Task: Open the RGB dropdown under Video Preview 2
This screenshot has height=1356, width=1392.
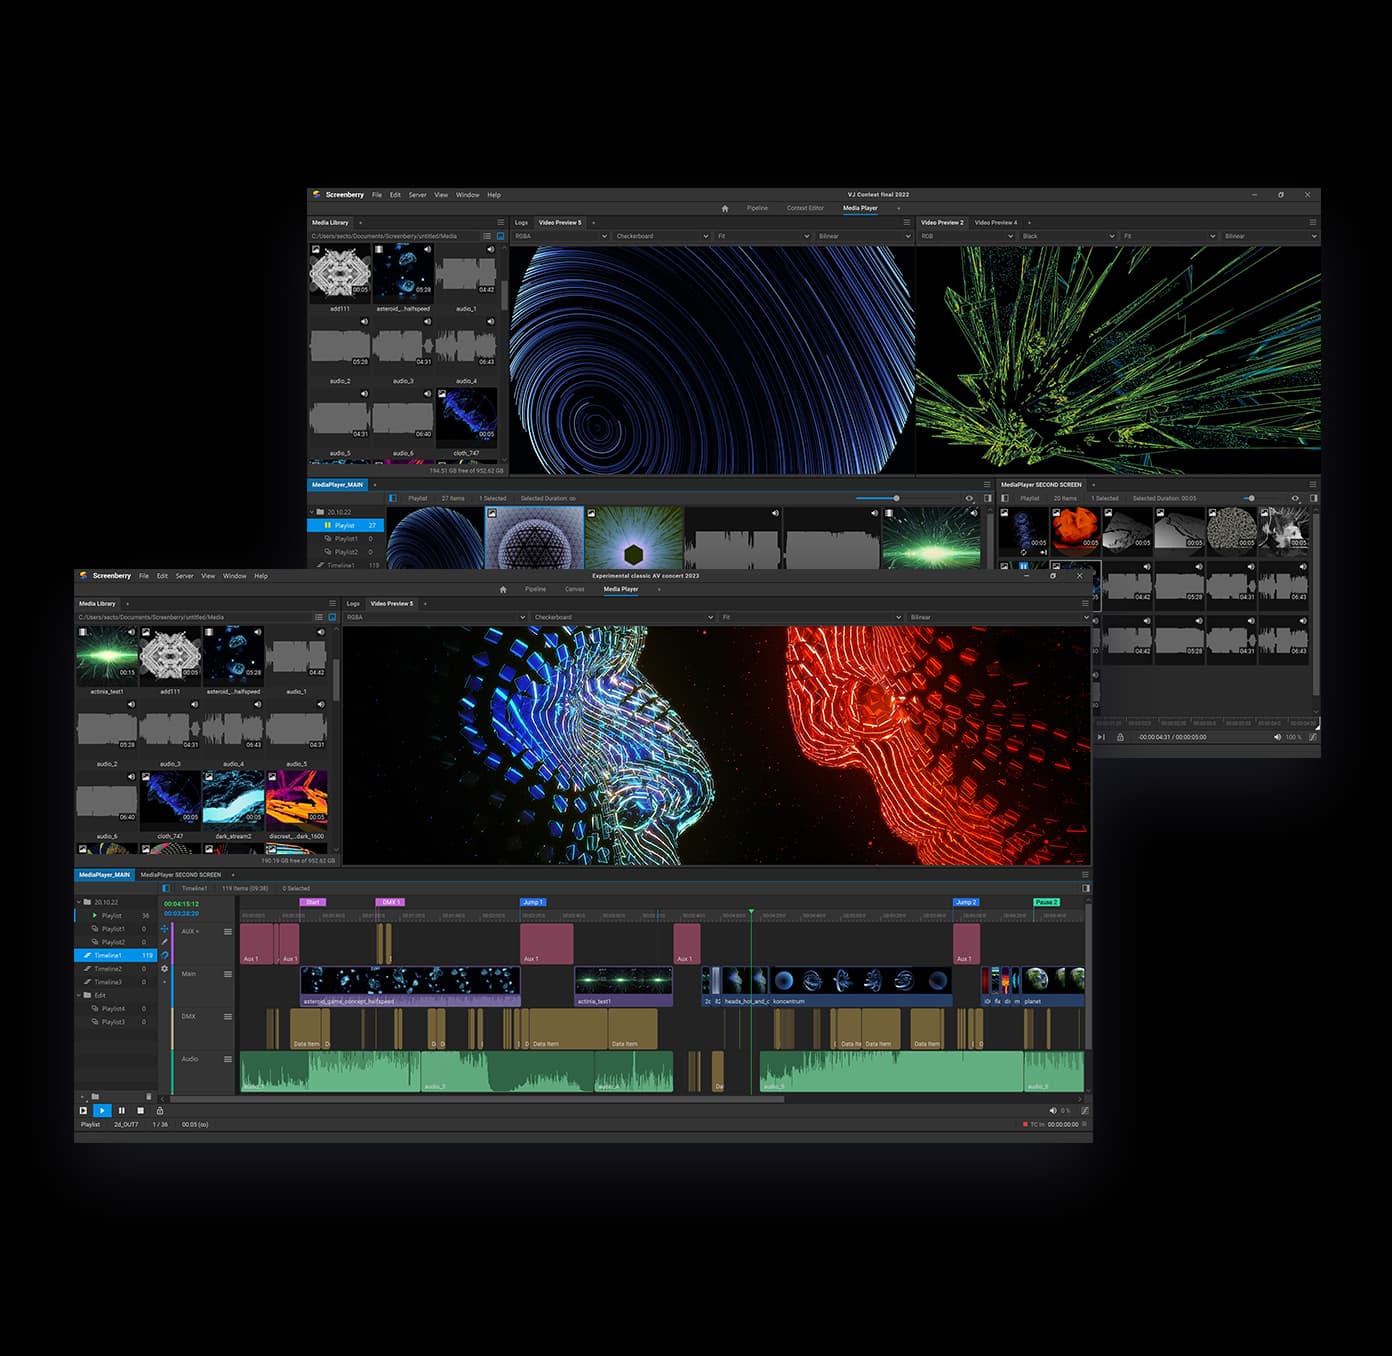Action: (966, 236)
